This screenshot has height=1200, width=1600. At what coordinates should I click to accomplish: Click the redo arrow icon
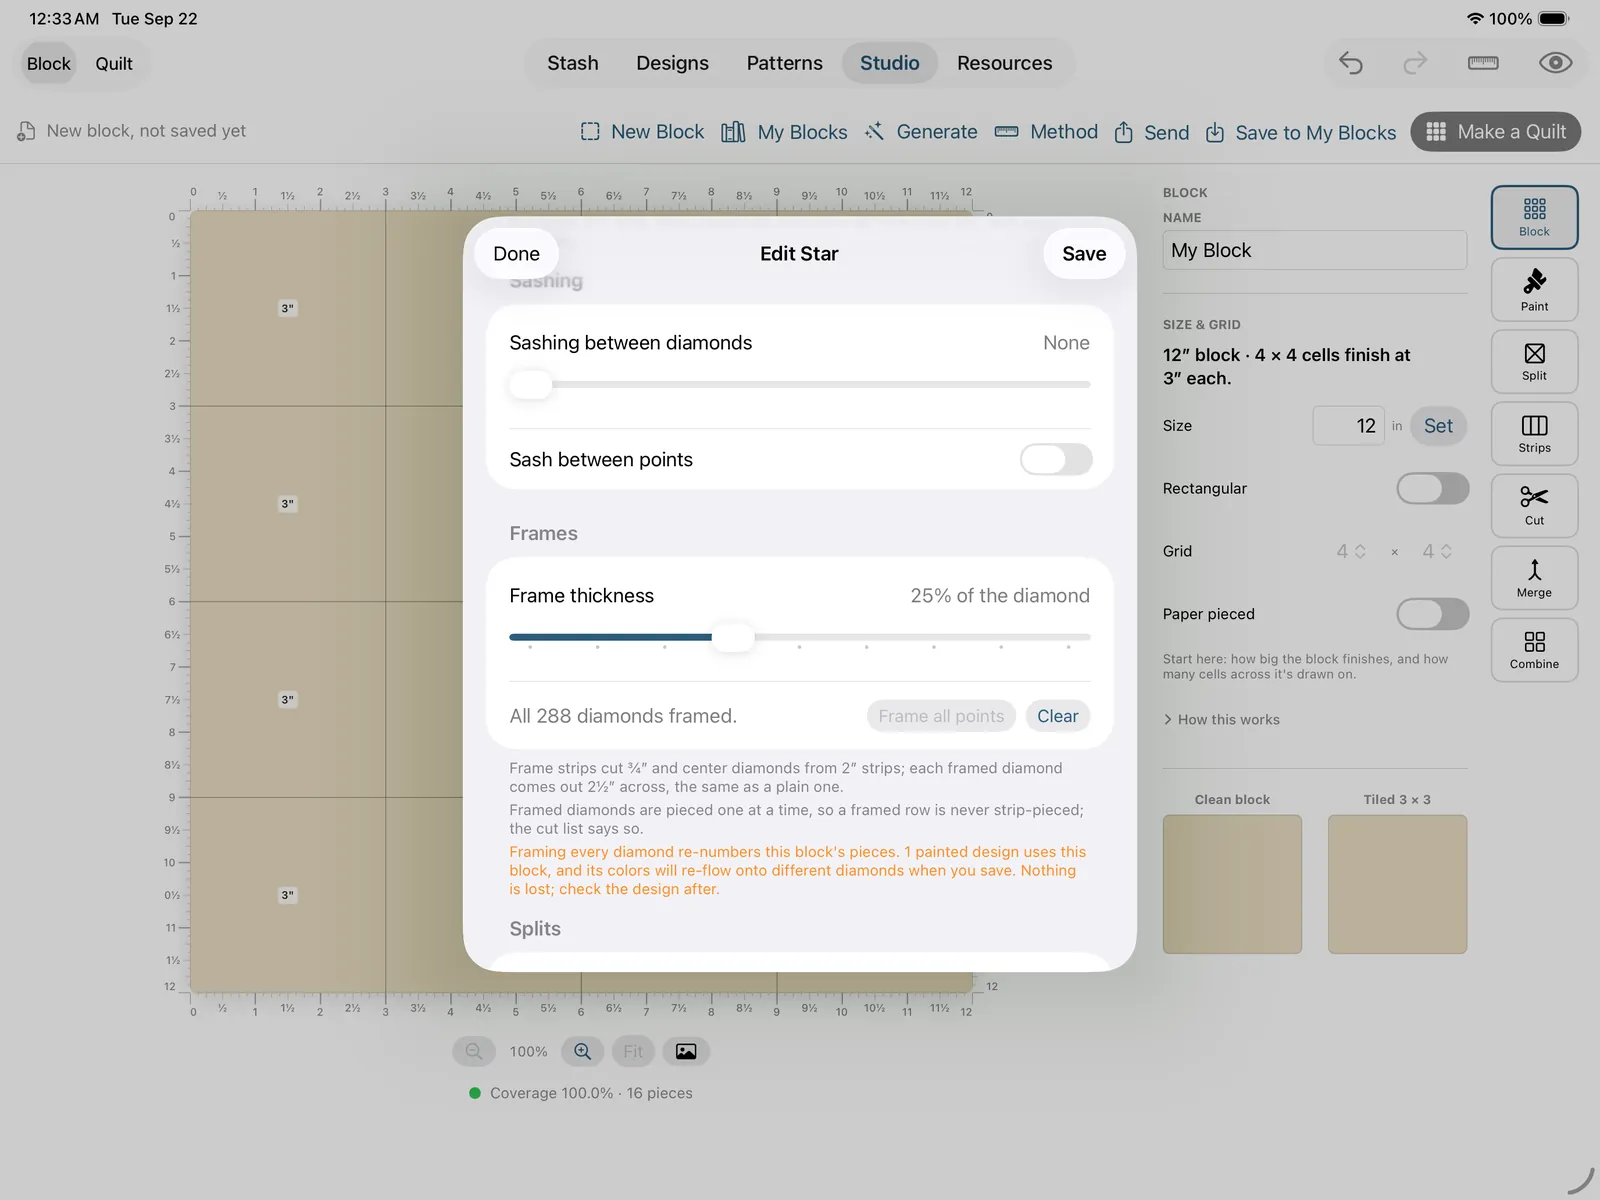pos(1415,63)
